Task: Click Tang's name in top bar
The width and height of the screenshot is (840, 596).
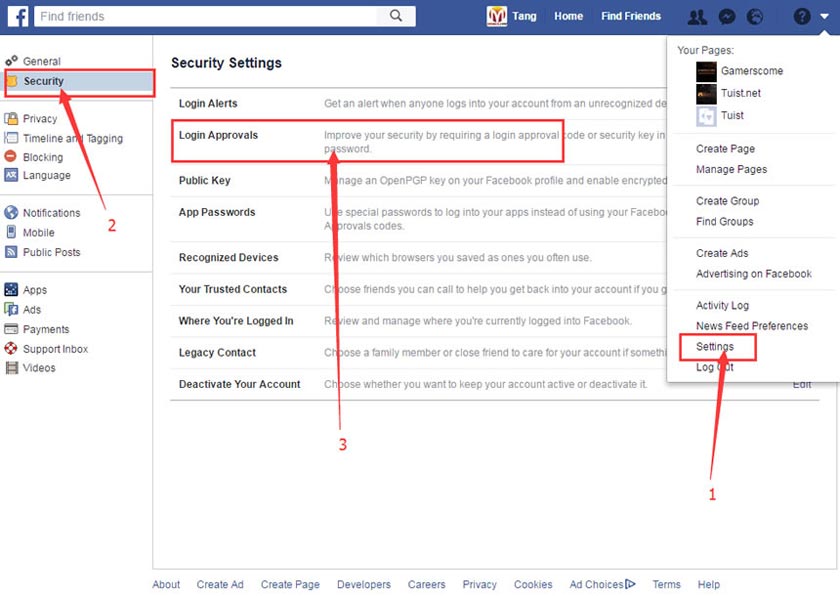Action: (x=524, y=16)
